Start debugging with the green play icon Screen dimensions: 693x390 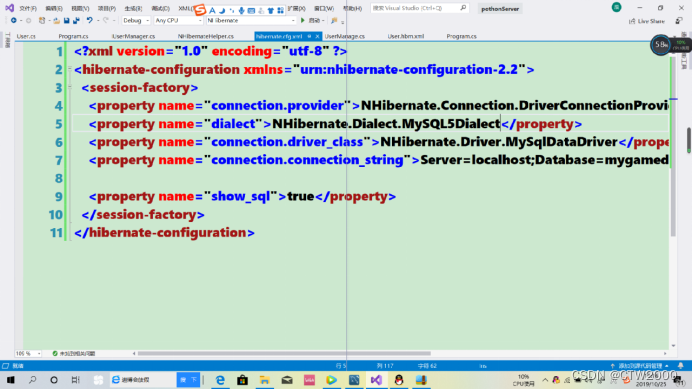303,20
